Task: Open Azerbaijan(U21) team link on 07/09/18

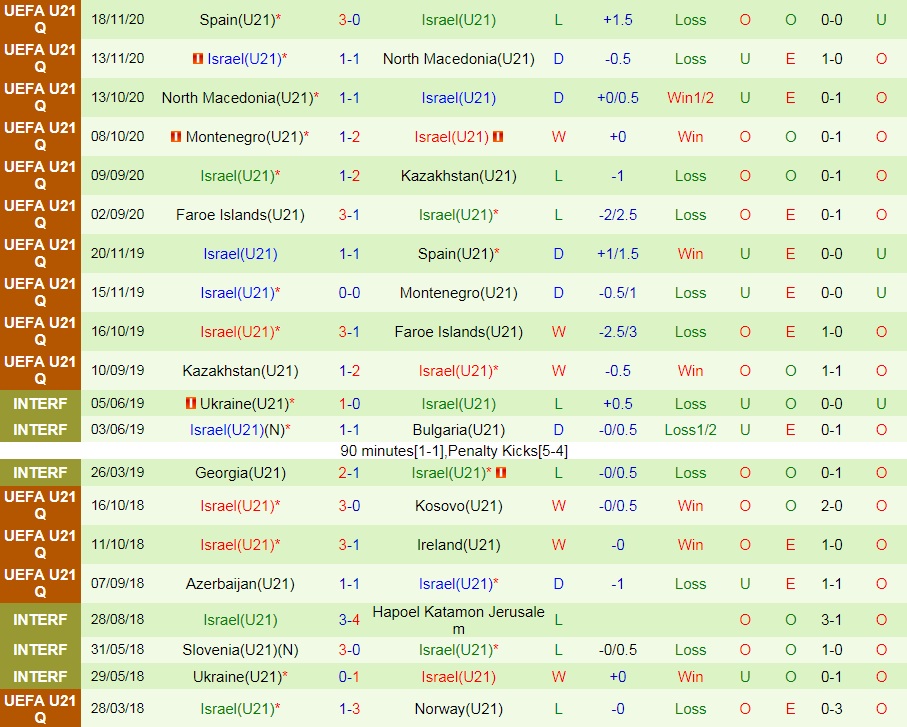Action: [240, 584]
